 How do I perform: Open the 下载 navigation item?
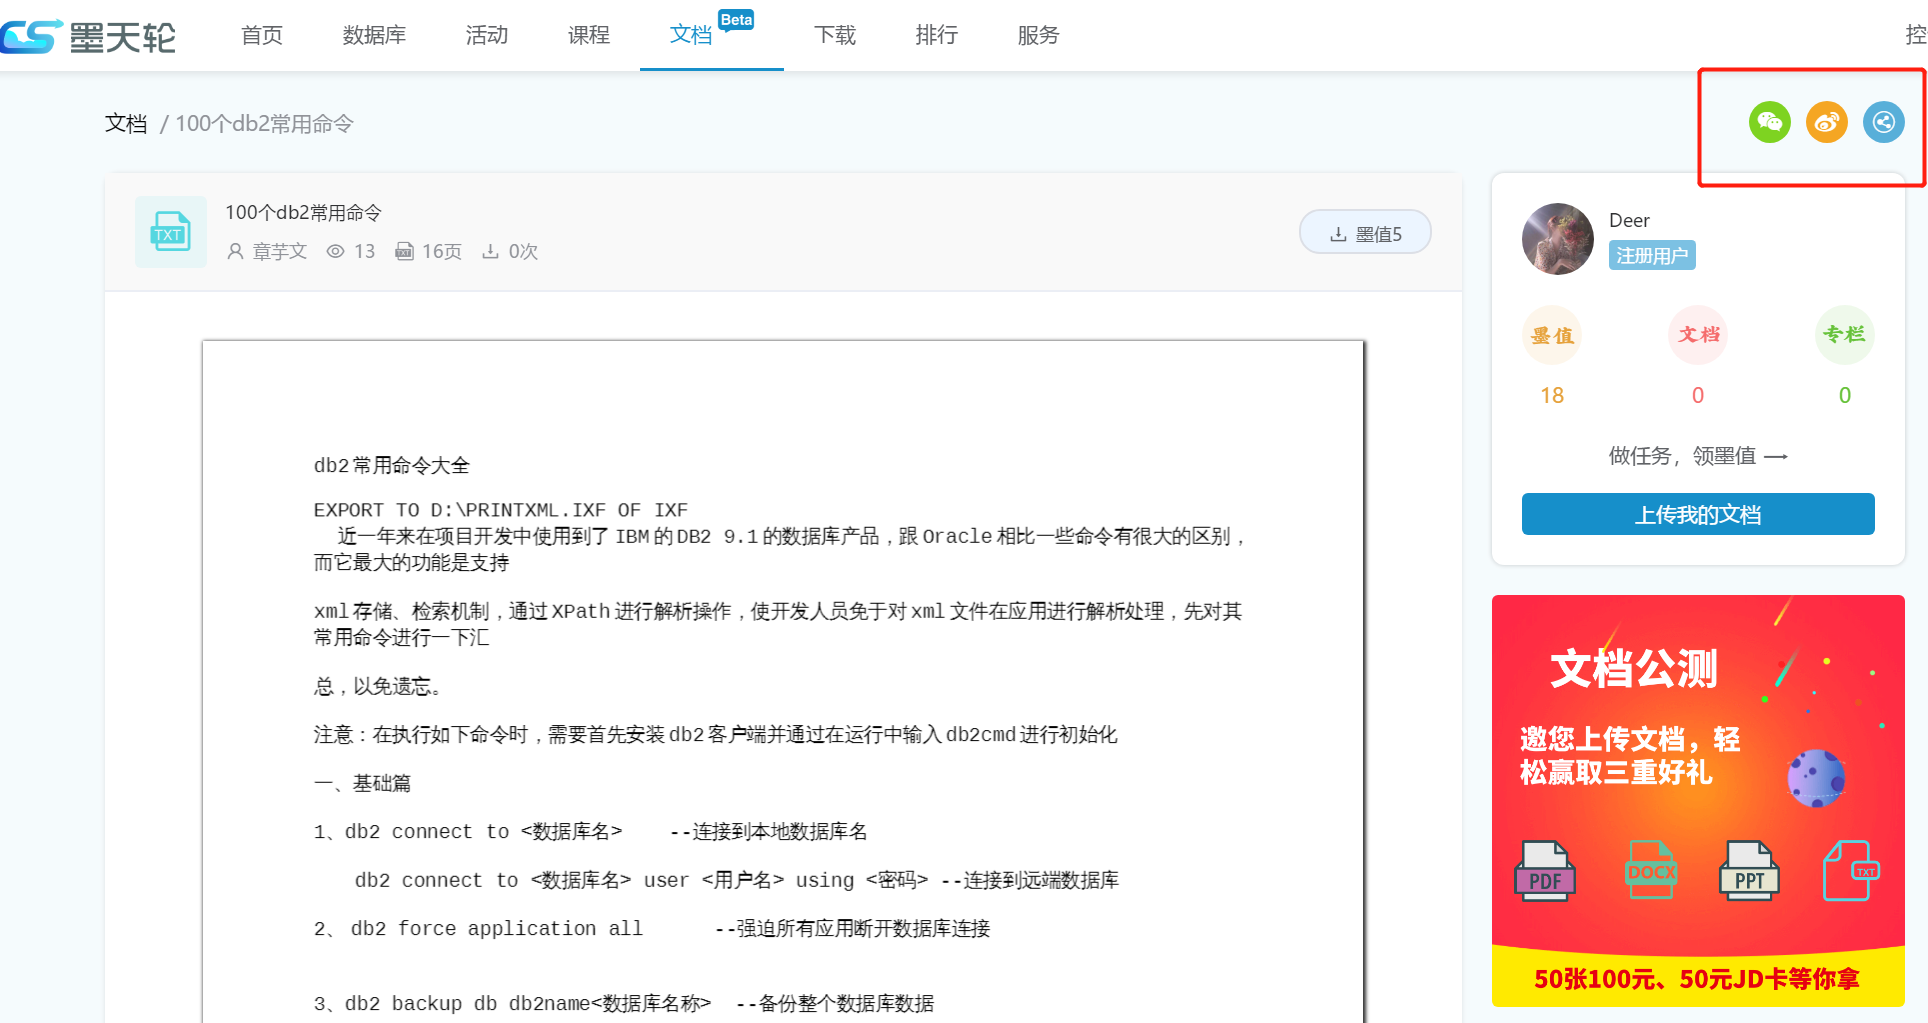pyautogui.click(x=834, y=35)
